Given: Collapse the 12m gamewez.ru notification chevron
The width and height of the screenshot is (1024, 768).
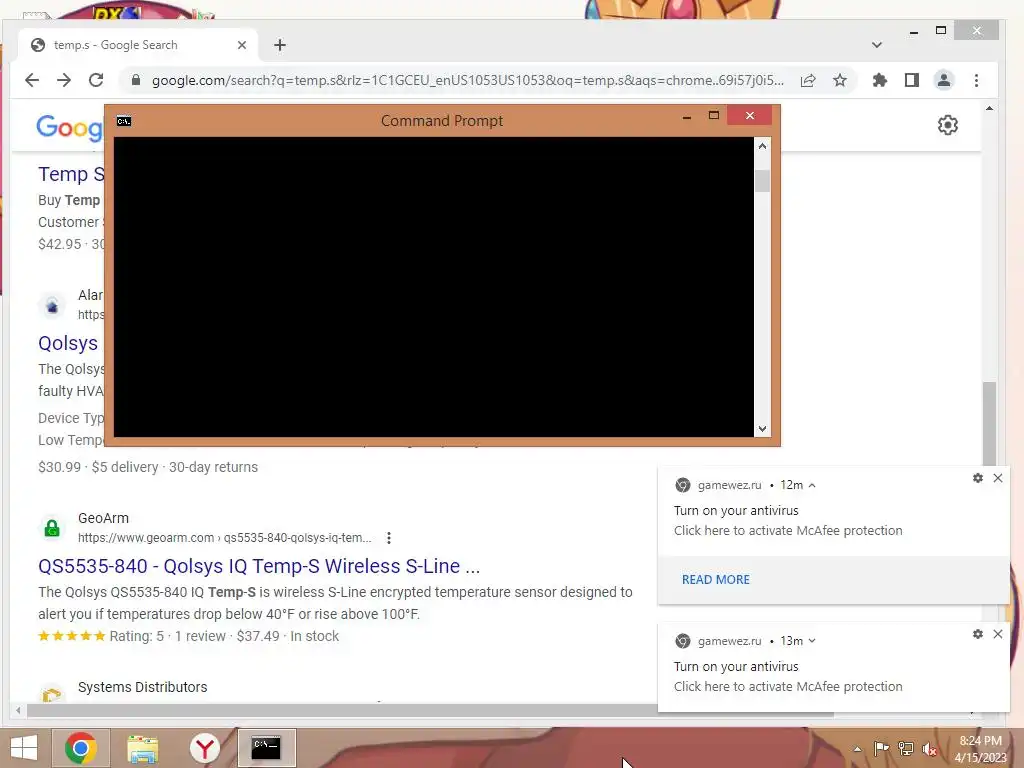Looking at the screenshot, I should (812, 485).
